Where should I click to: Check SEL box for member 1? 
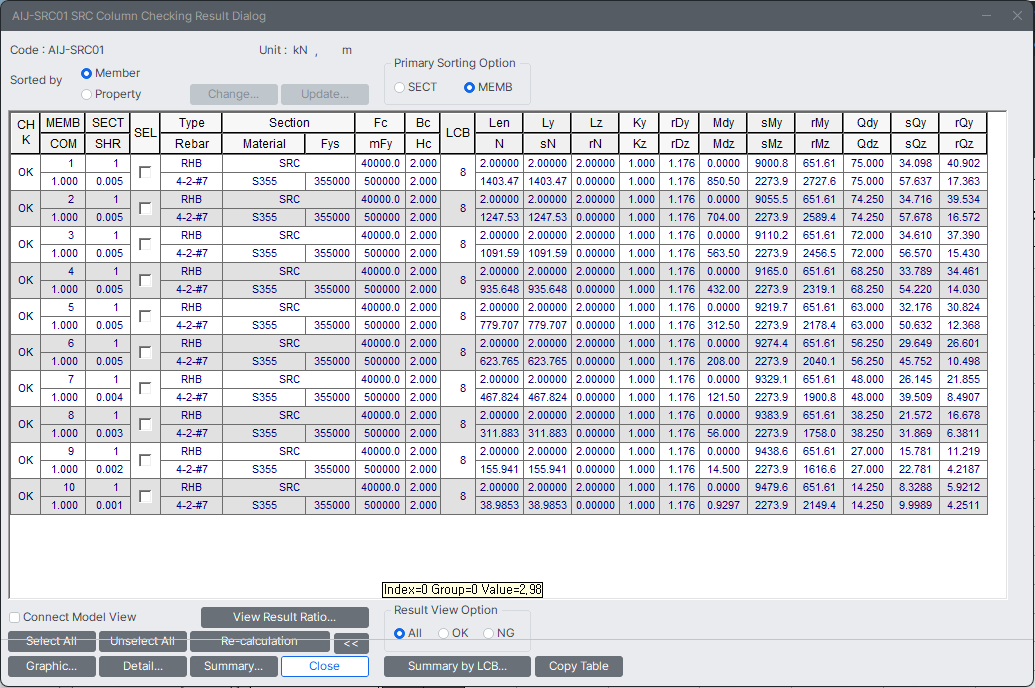tap(145, 172)
